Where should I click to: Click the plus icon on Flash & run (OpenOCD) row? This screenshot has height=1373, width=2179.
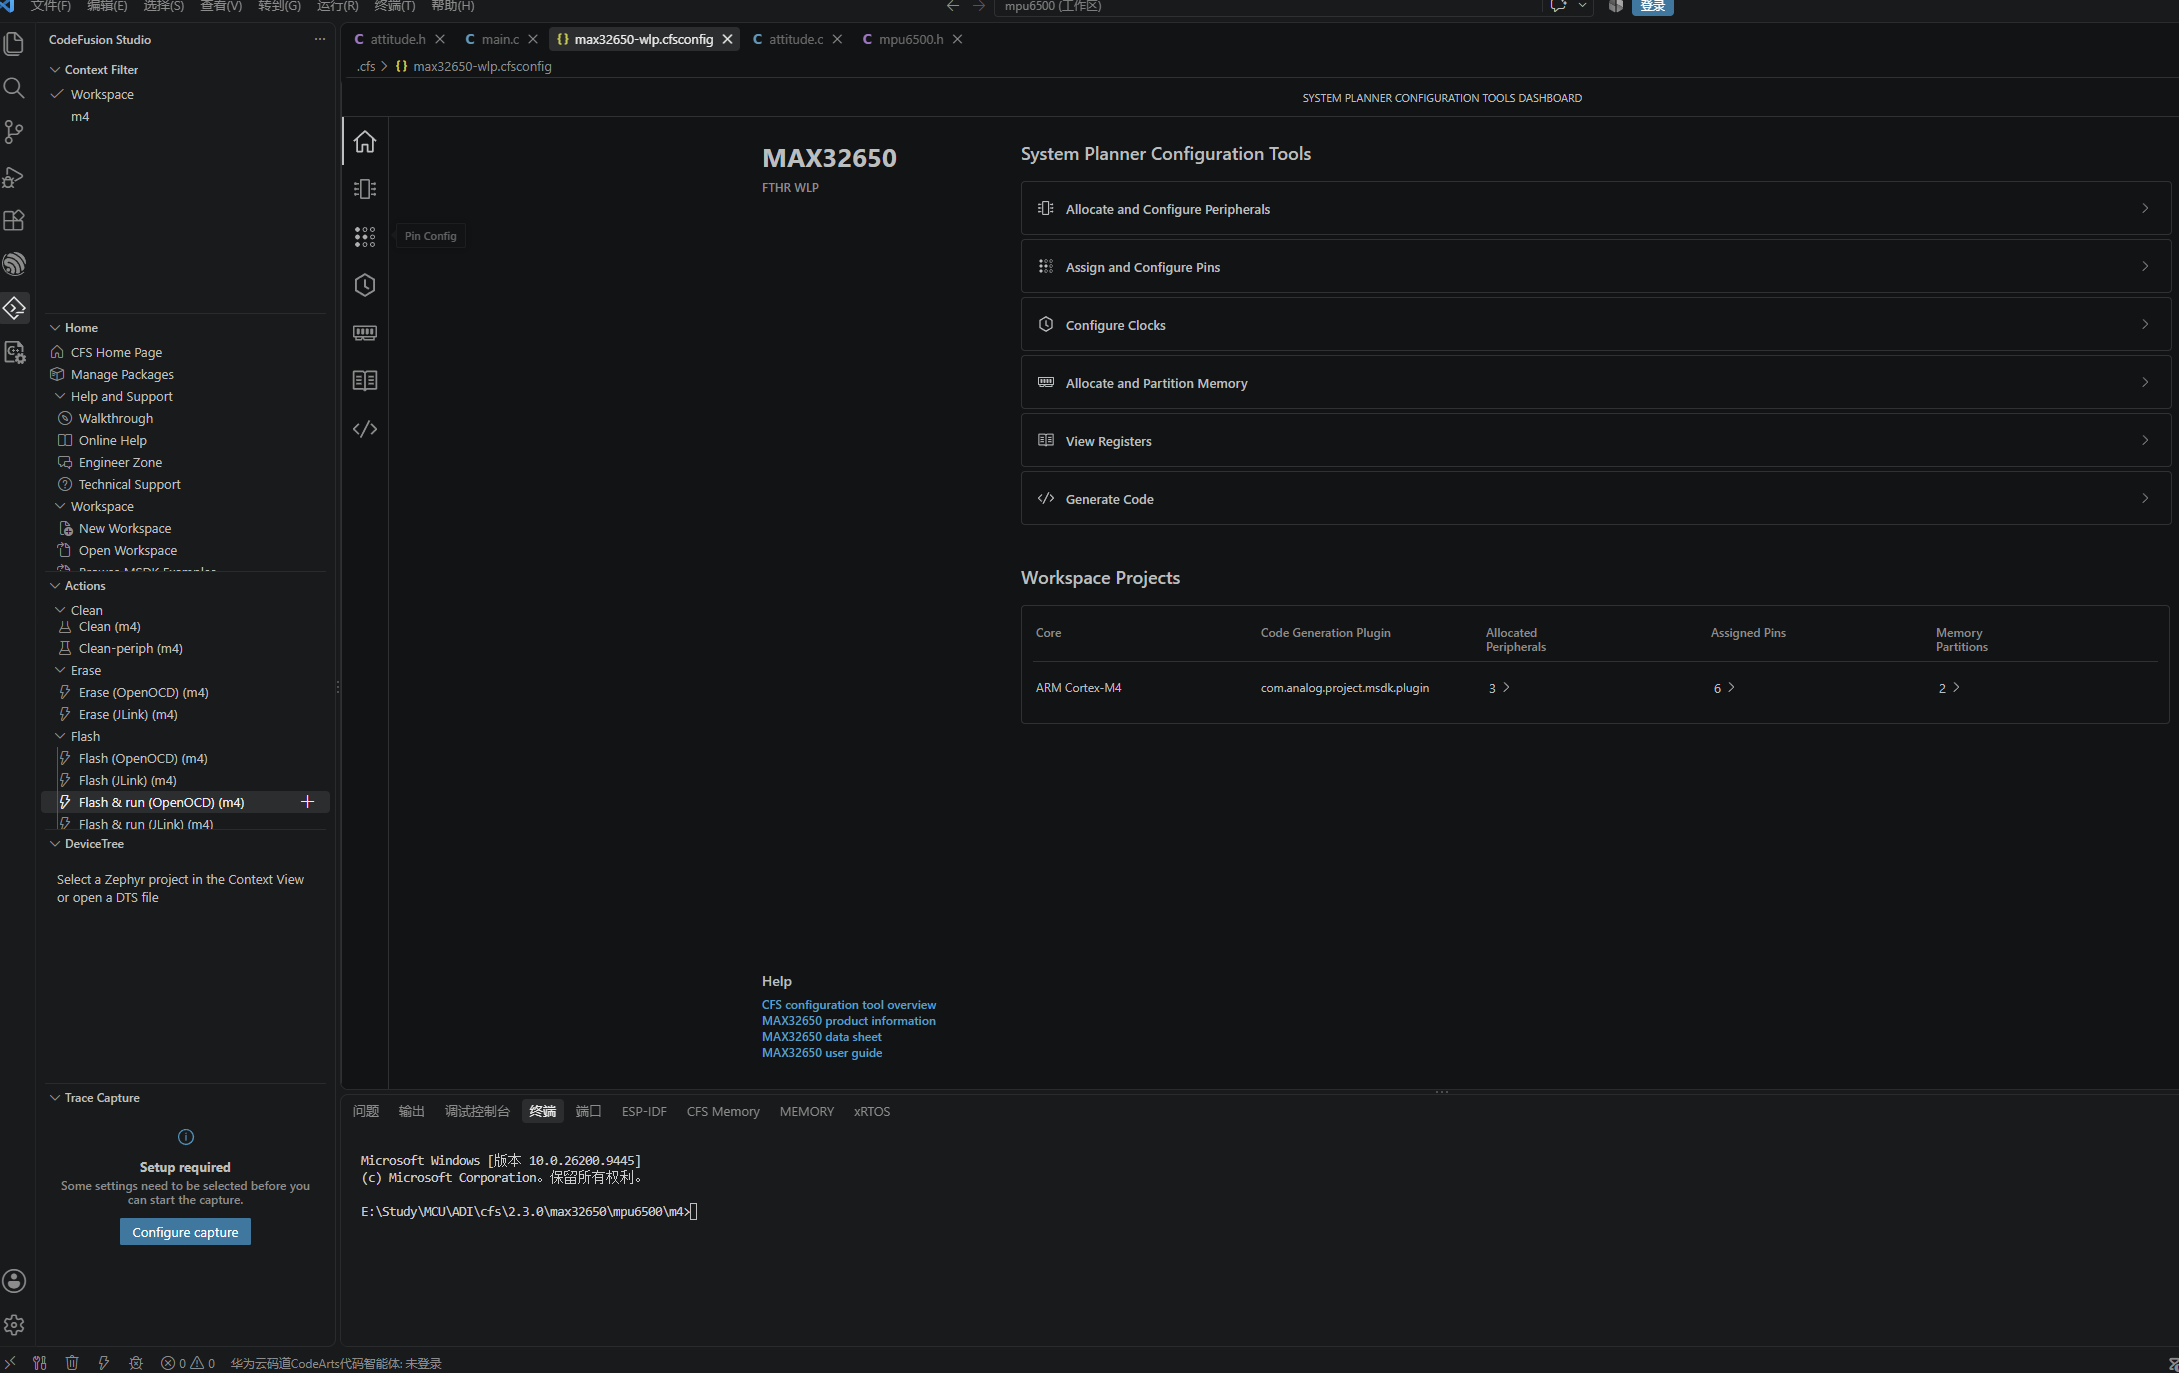(308, 802)
